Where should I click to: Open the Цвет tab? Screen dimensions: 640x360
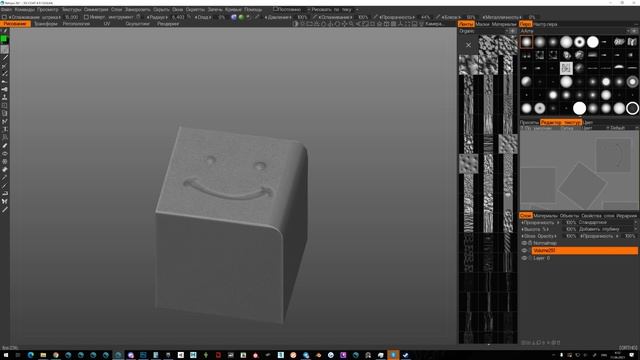[588, 122]
